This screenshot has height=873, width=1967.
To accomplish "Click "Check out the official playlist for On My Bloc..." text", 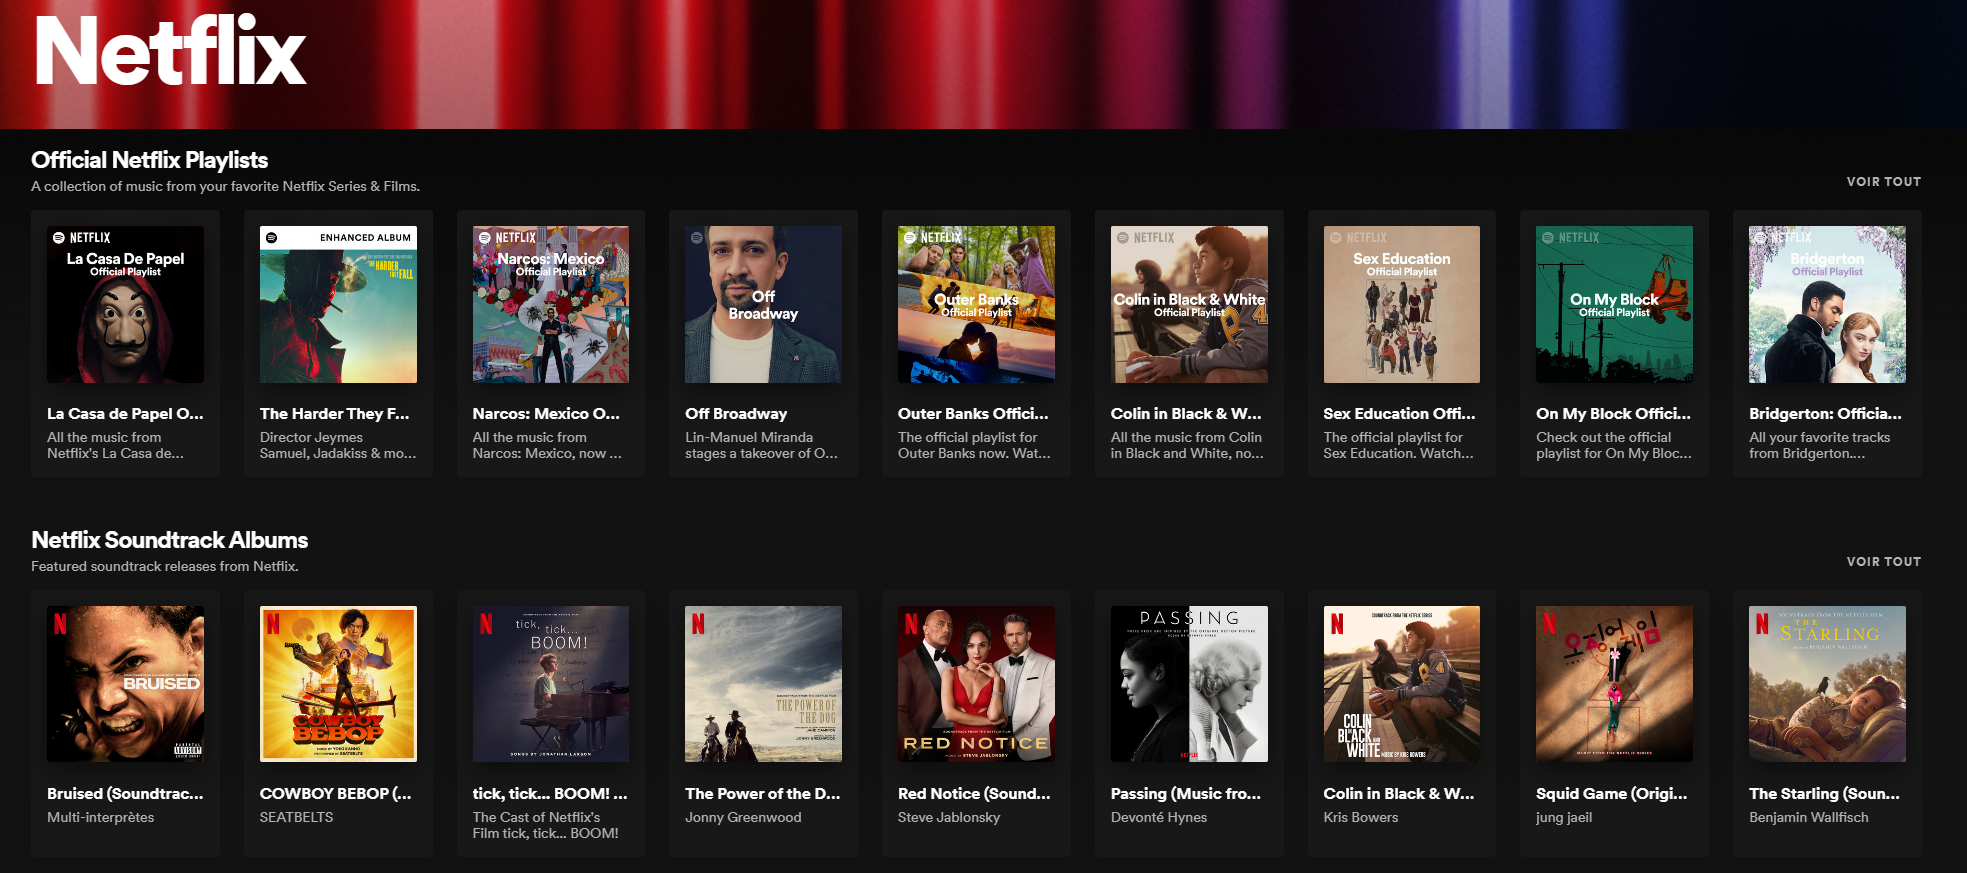I will click(x=1614, y=446).
